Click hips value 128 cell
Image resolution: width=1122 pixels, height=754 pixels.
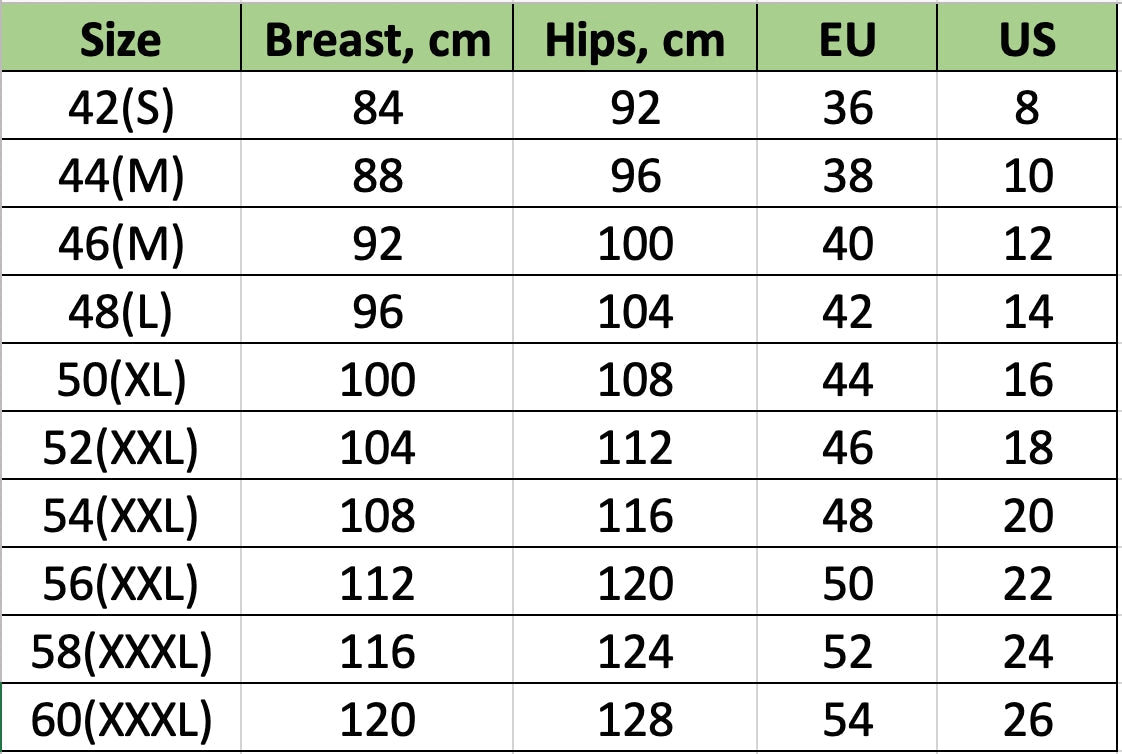click(635, 719)
